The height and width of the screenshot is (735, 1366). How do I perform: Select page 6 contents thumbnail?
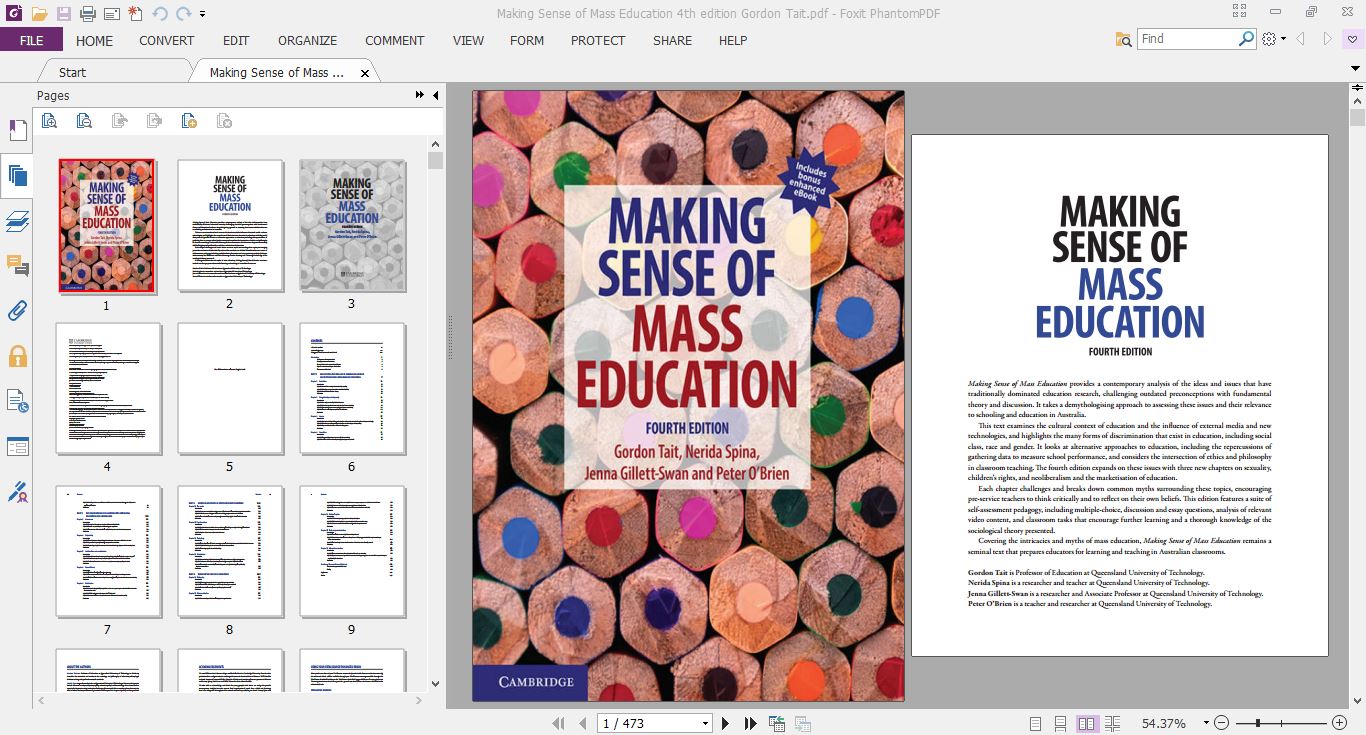click(351, 388)
